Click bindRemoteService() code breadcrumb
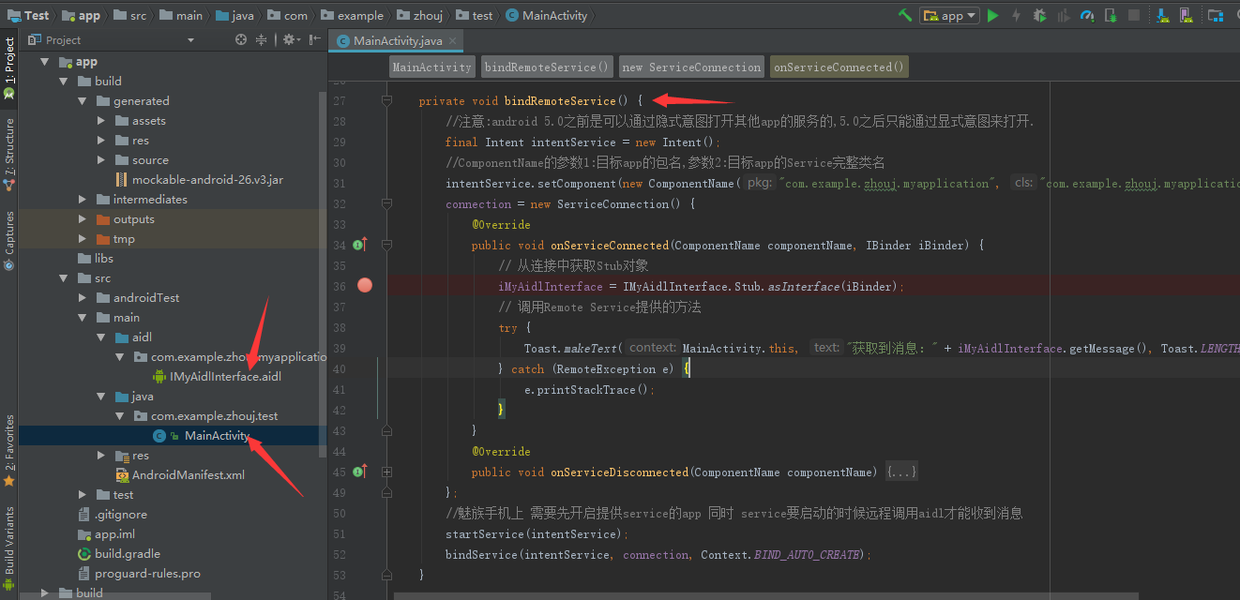Image resolution: width=1240 pixels, height=600 pixels. coord(546,67)
